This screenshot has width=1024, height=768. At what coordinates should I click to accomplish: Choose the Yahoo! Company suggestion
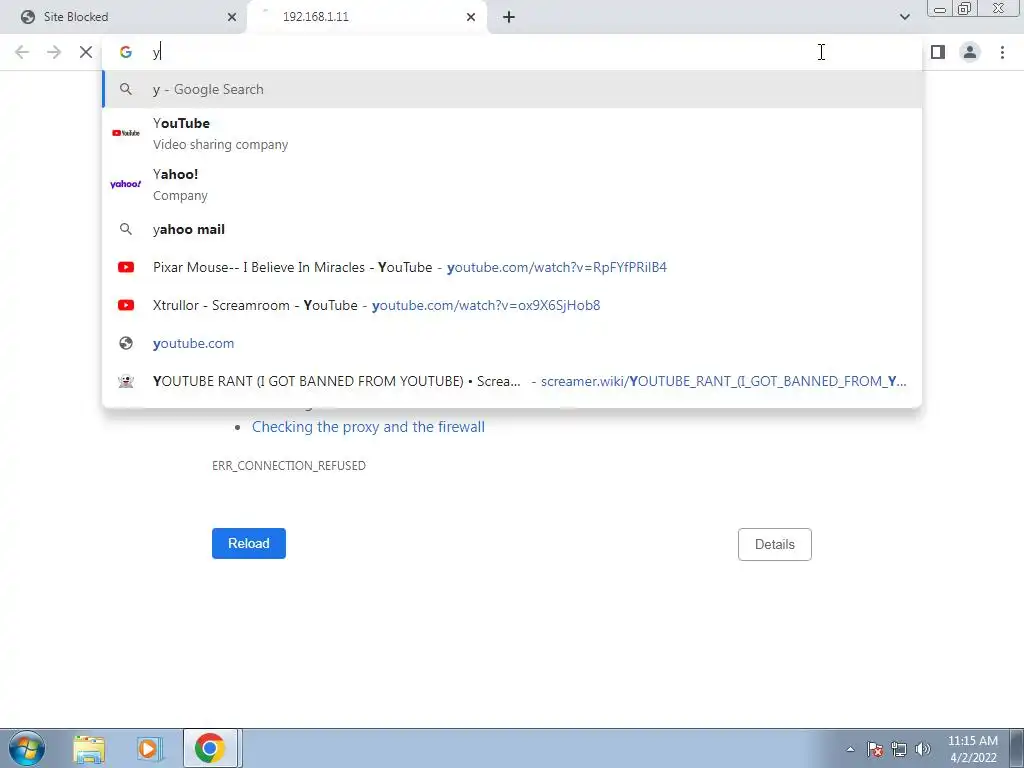pos(512,184)
